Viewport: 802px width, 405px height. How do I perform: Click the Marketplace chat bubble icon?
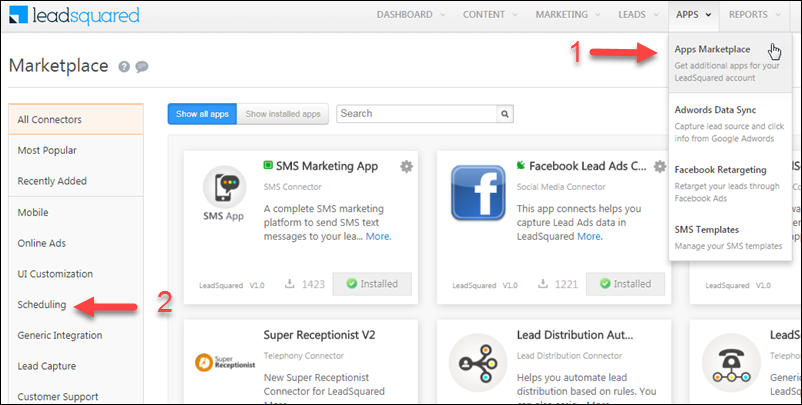point(142,66)
